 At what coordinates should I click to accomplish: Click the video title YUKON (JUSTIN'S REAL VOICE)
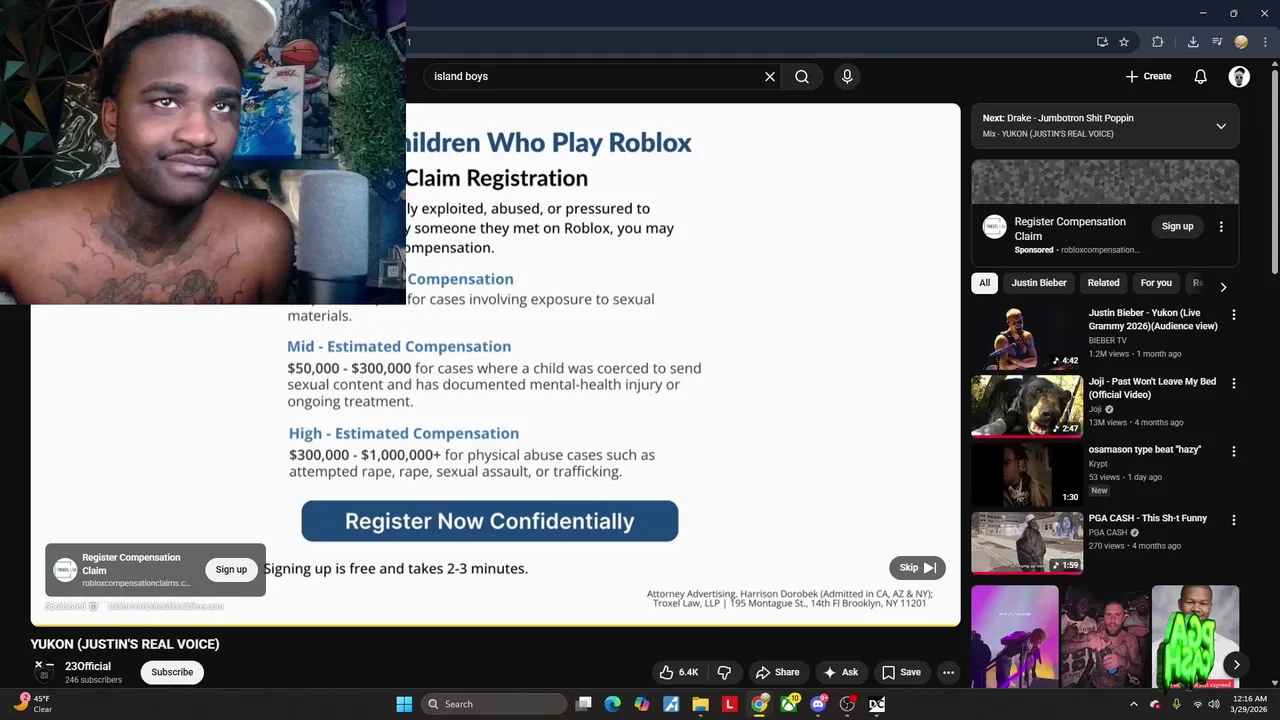click(x=125, y=644)
